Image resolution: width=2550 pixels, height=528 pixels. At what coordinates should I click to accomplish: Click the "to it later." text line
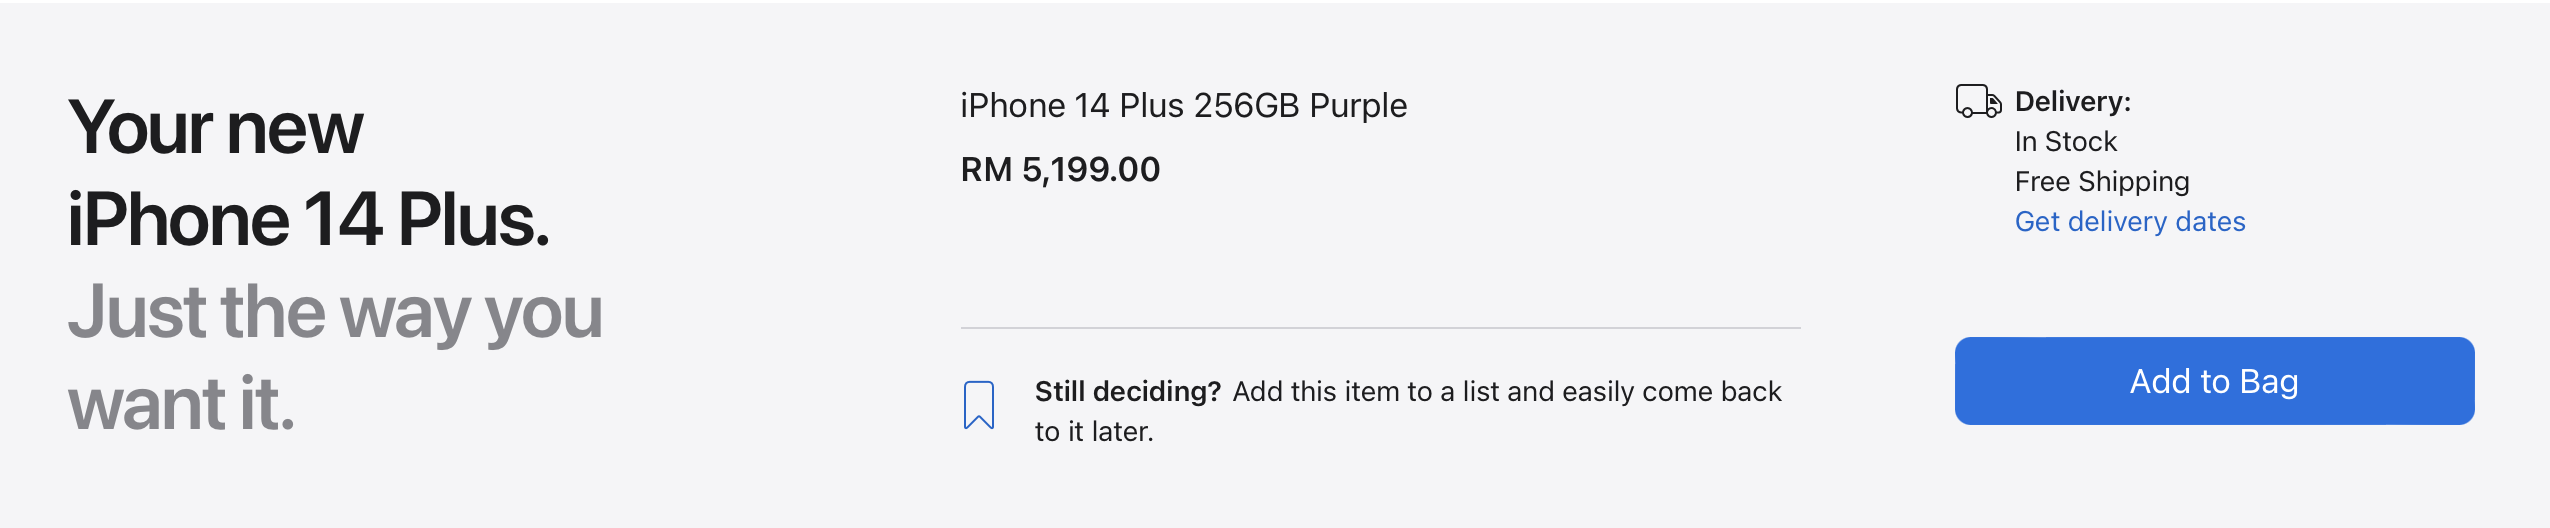pyautogui.click(x=1093, y=431)
